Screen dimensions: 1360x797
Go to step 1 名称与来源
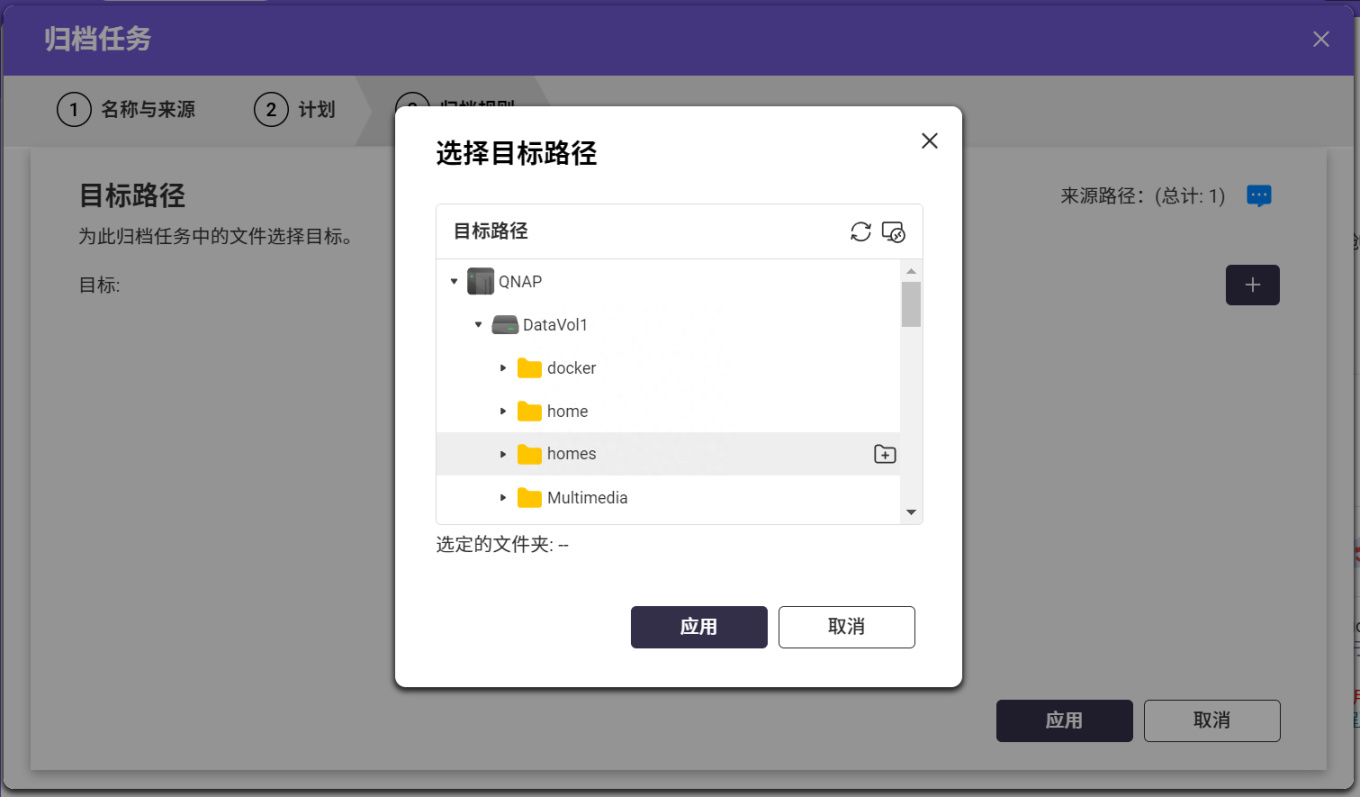pyautogui.click(x=126, y=110)
